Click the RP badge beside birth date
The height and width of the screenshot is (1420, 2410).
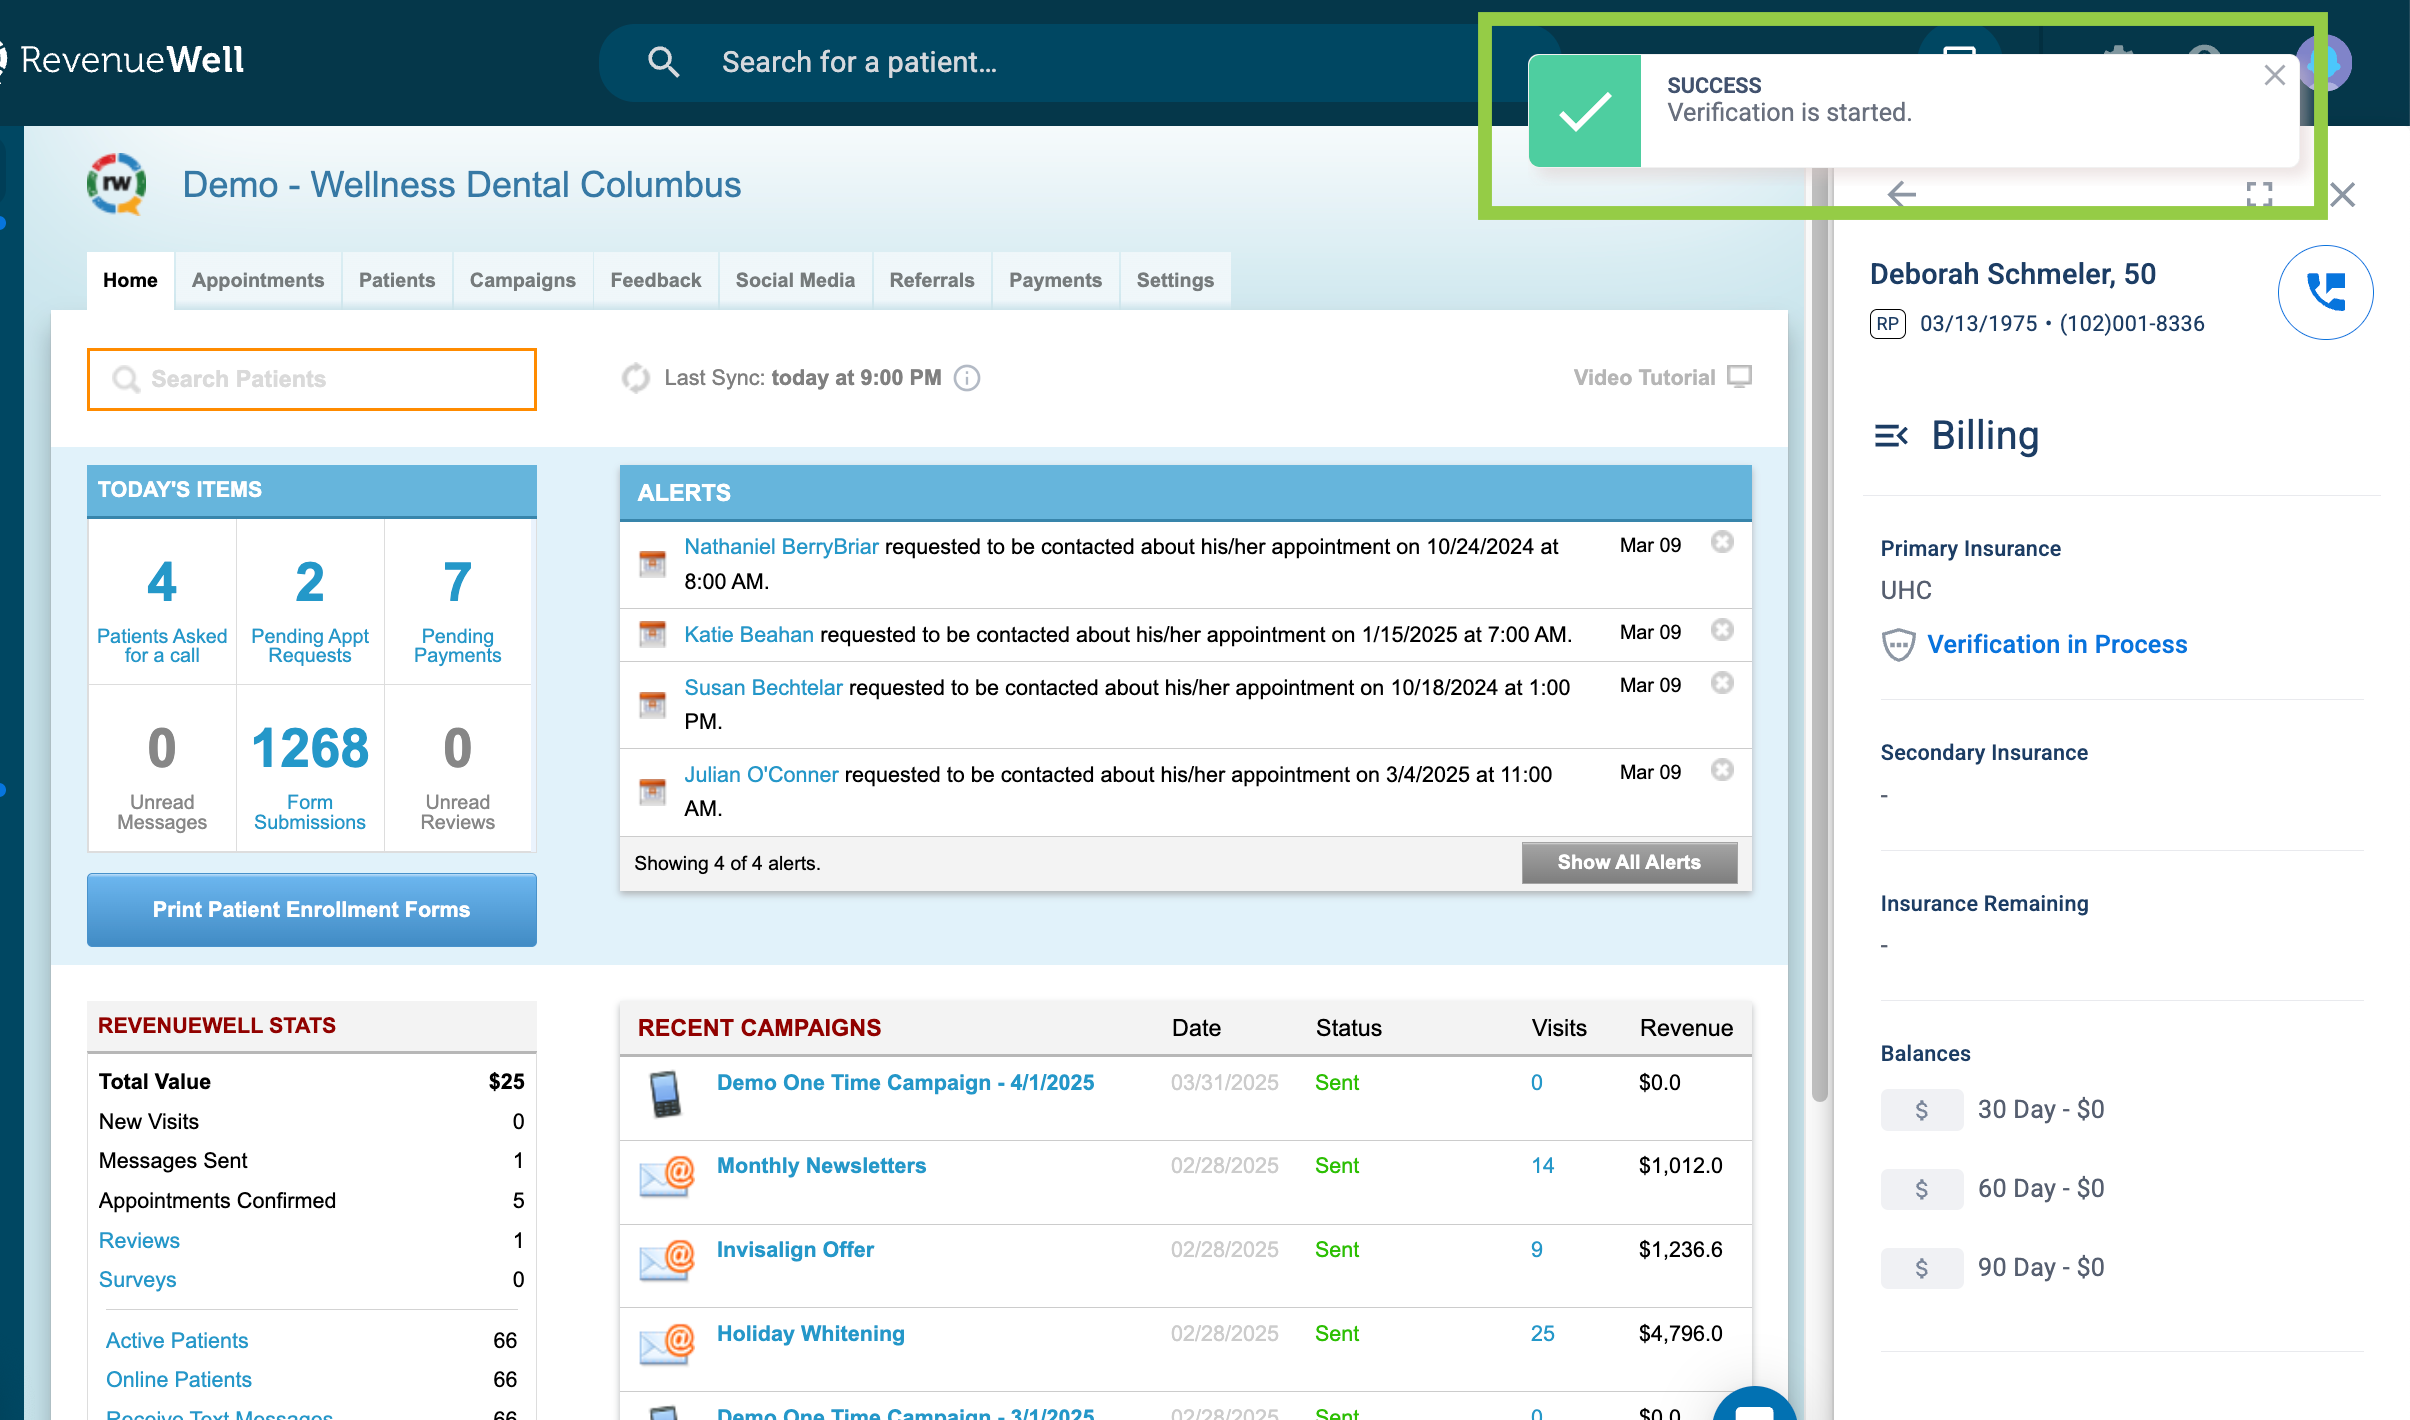click(1887, 324)
